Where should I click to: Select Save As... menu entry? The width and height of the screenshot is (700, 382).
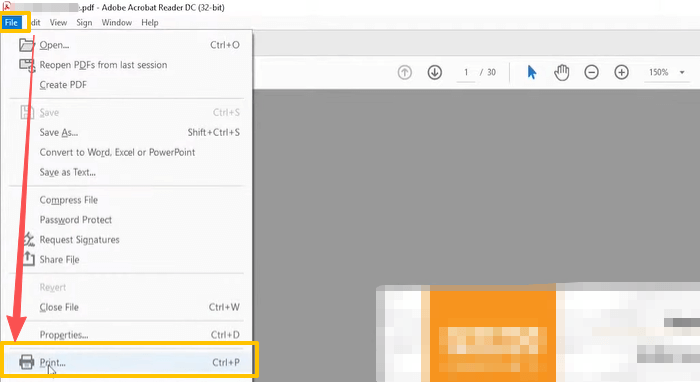click(x=127, y=133)
